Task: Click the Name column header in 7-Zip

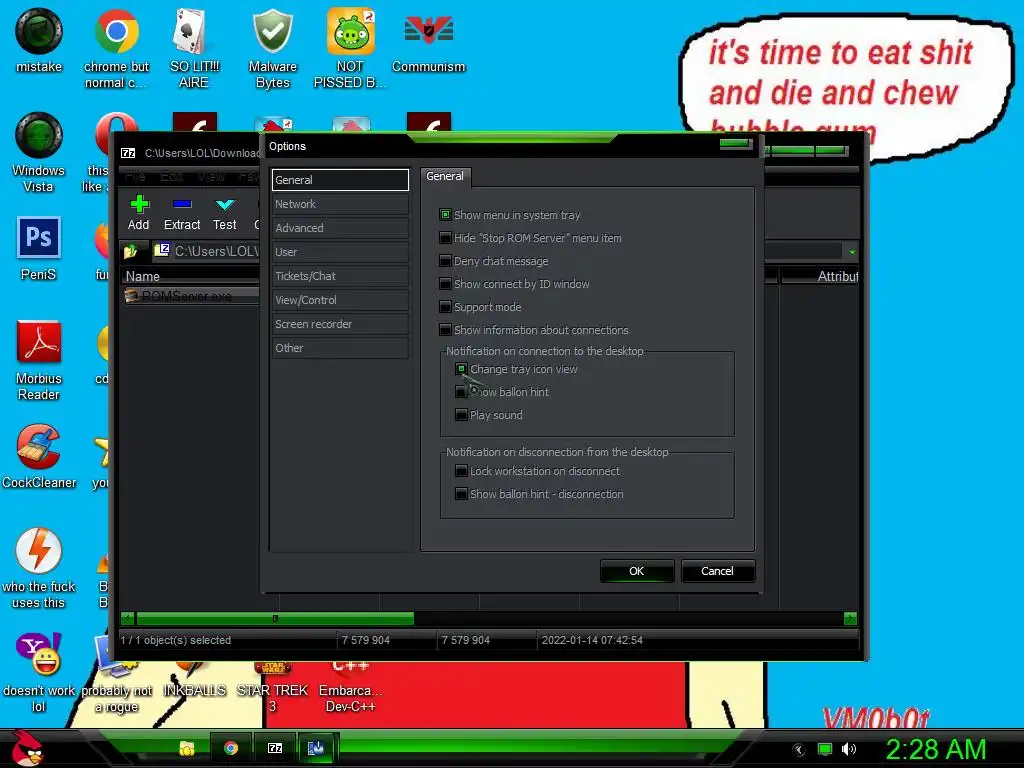Action: coord(189,276)
